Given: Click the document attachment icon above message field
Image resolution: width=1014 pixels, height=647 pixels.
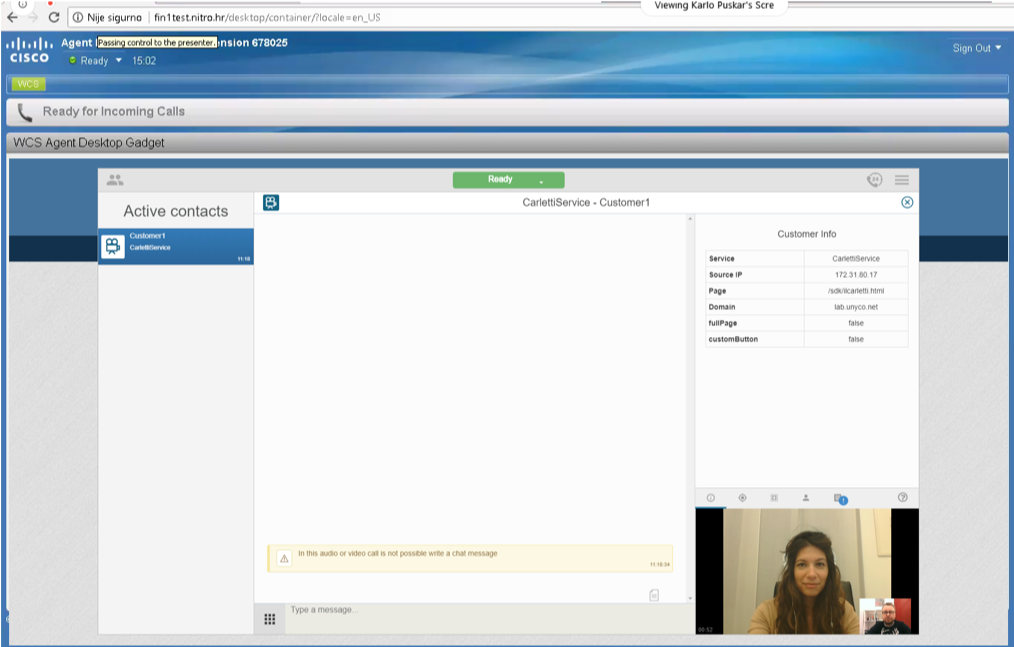Looking at the screenshot, I should click(x=654, y=595).
